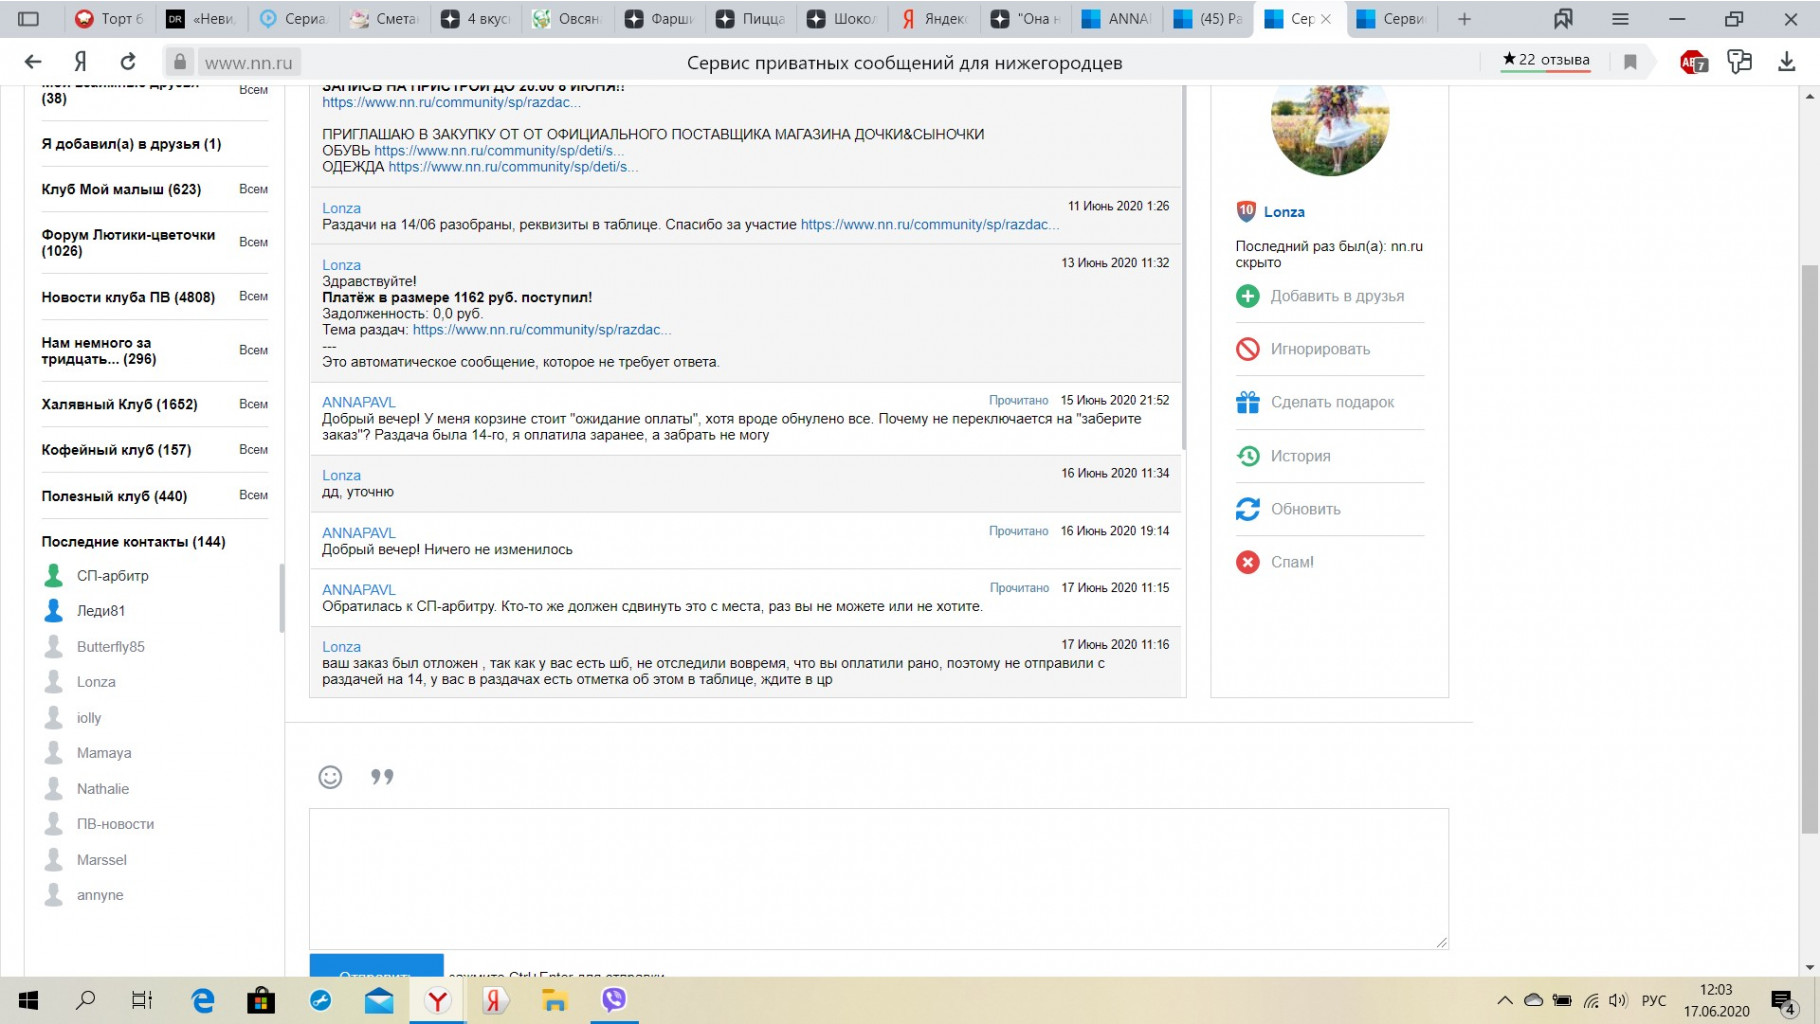
Task: Open the Mail app in taskbar
Action: [x=379, y=1000]
